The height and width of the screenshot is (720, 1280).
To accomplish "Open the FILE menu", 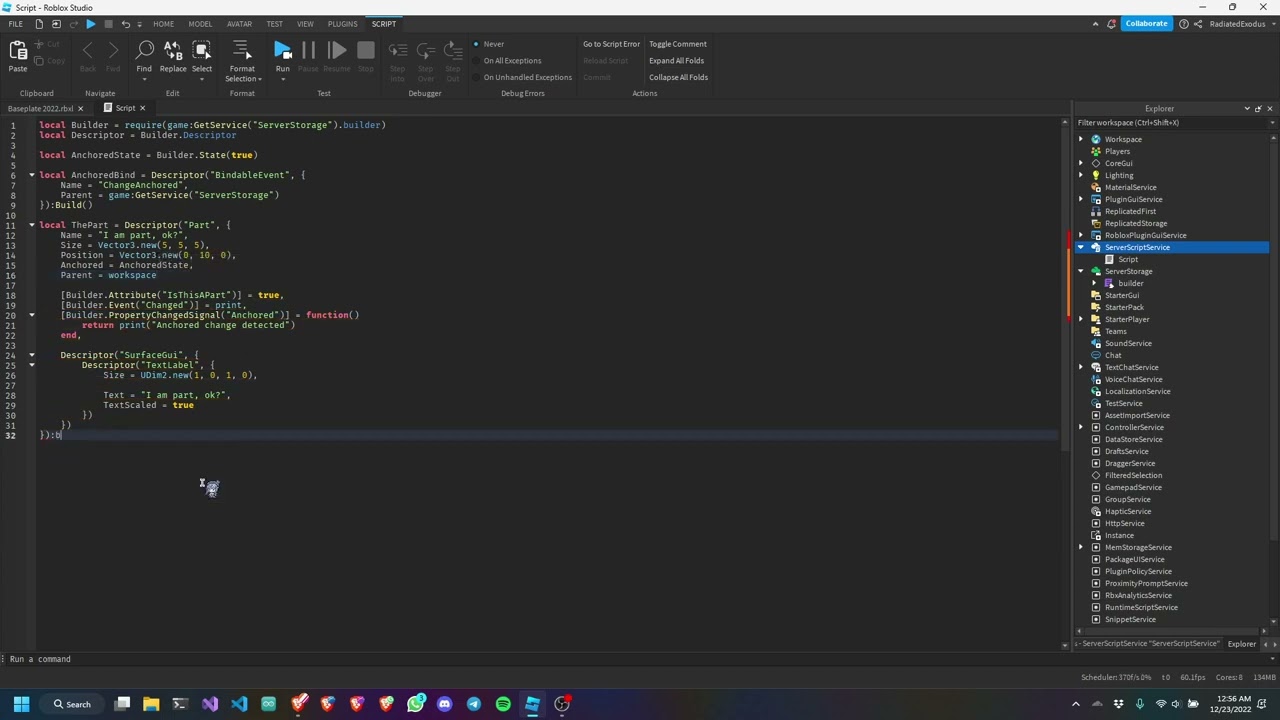I will pyautogui.click(x=15, y=24).
